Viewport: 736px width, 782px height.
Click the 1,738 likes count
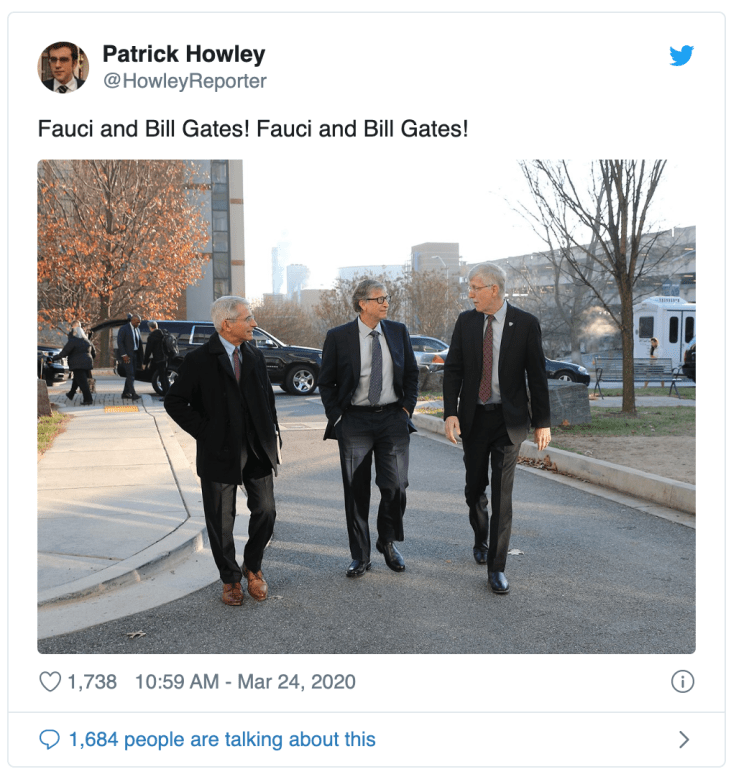tap(92, 682)
